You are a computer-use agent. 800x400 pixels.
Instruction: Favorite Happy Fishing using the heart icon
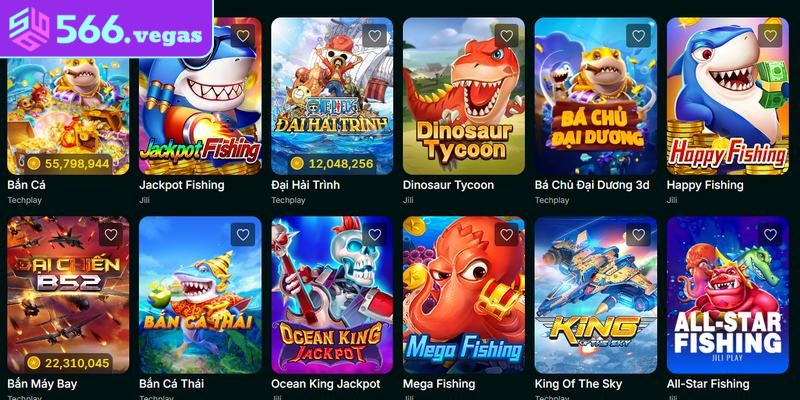[x=770, y=36]
